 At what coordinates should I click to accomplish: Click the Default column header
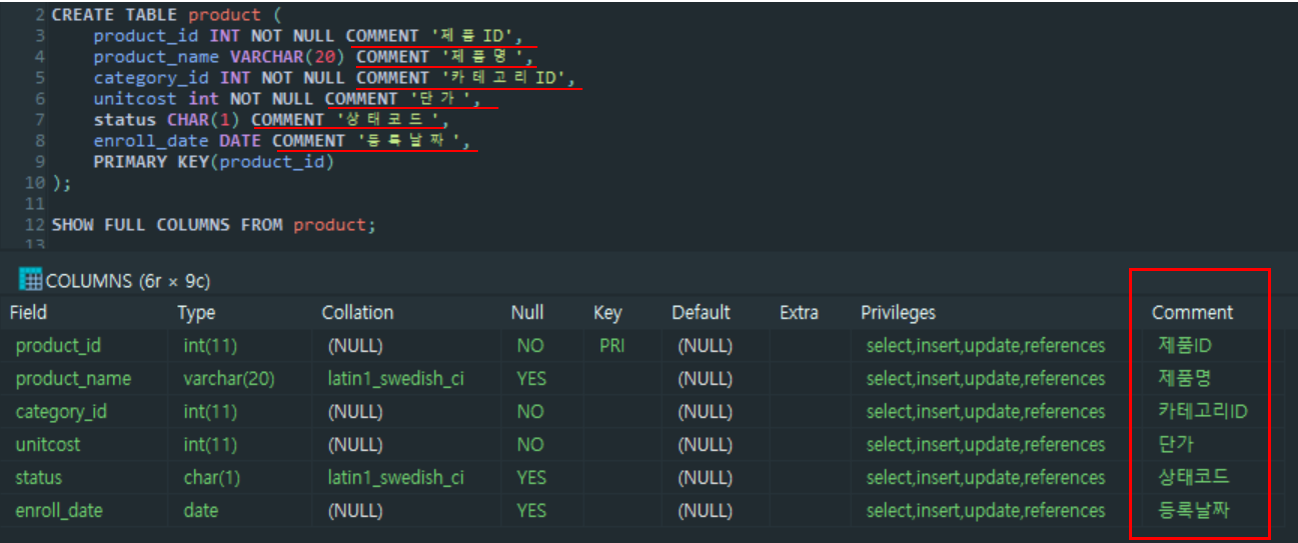point(701,313)
